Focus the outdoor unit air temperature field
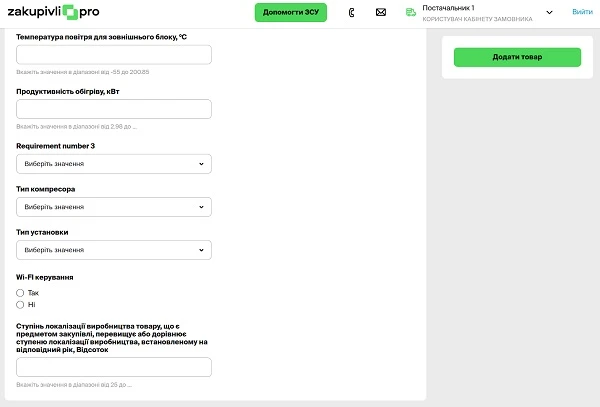600x407 pixels. tap(113, 55)
